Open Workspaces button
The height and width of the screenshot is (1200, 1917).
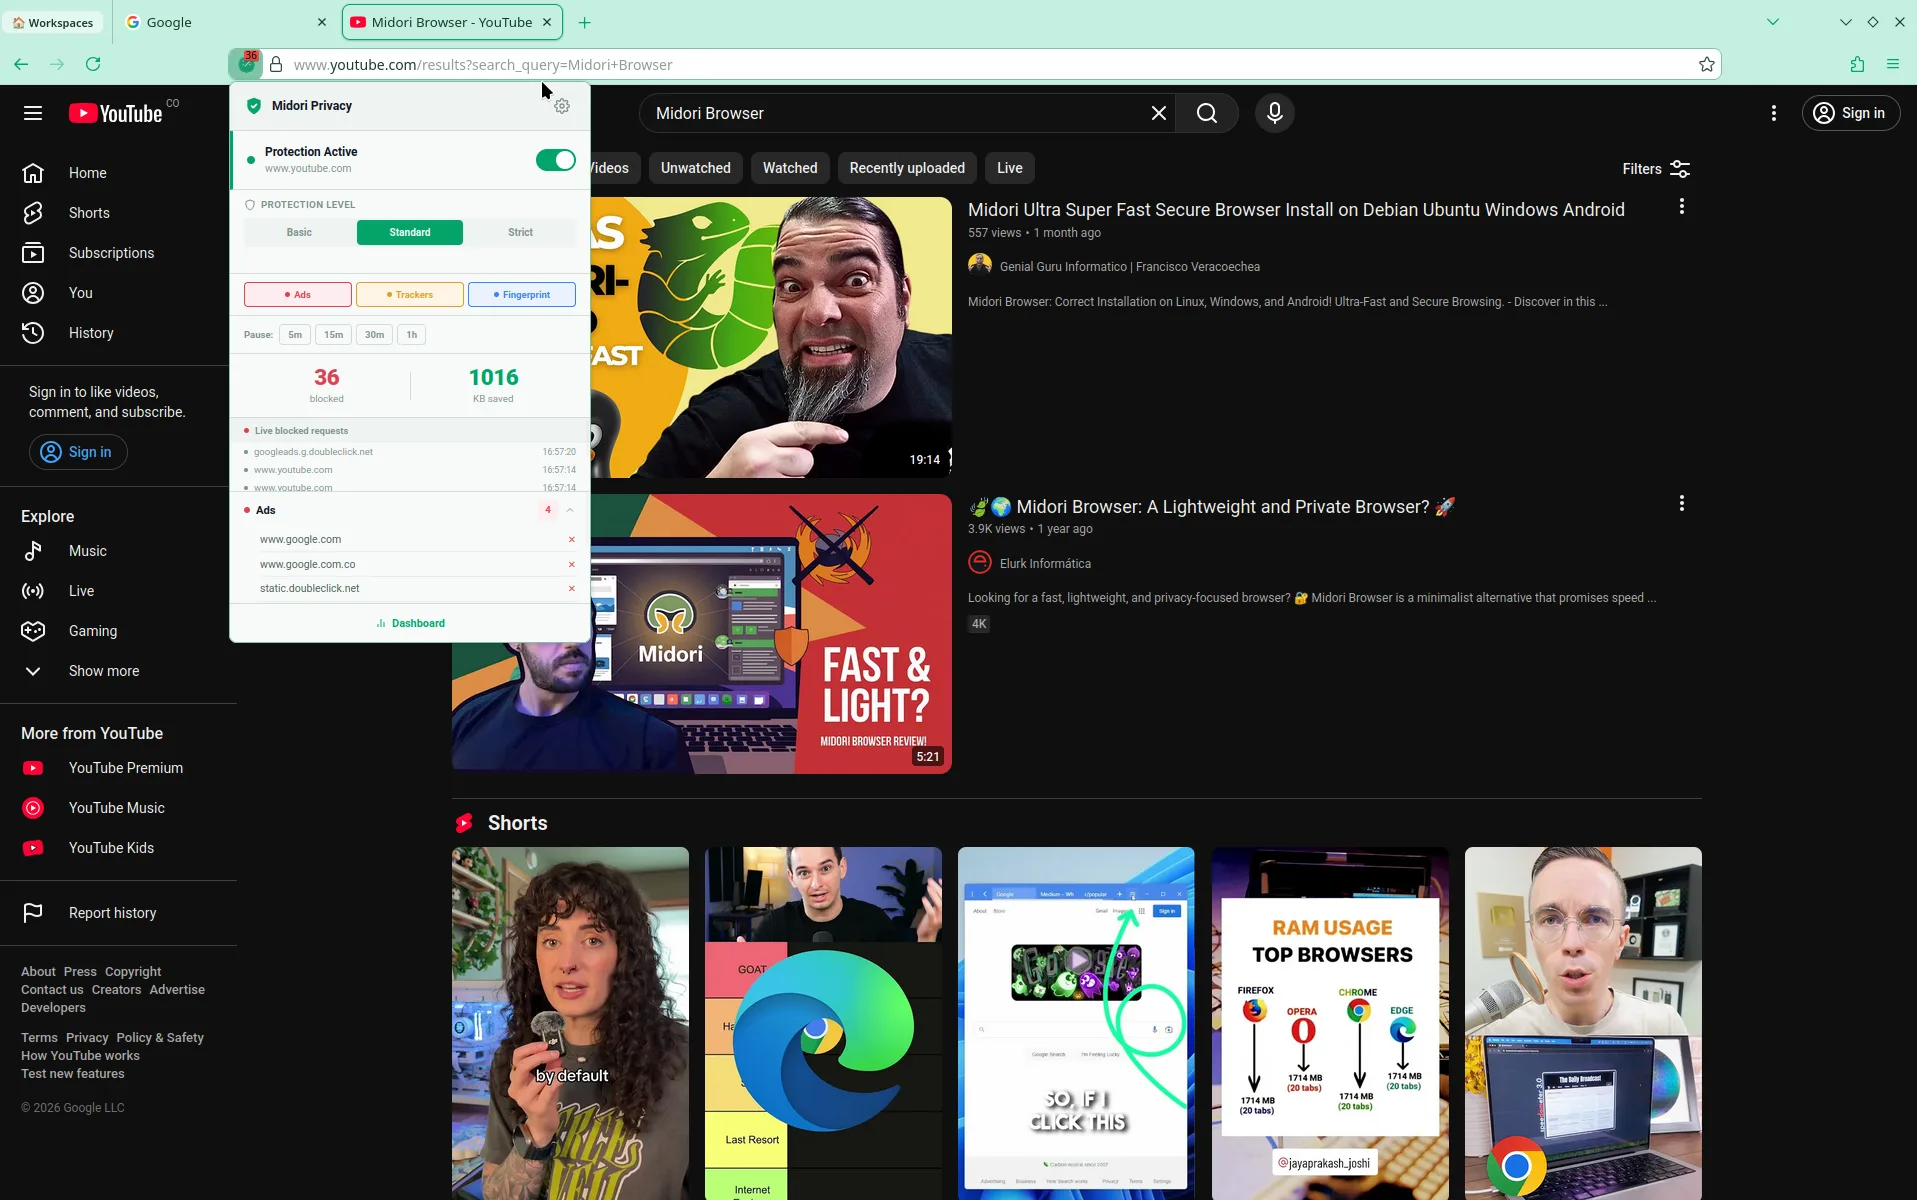tap(53, 22)
